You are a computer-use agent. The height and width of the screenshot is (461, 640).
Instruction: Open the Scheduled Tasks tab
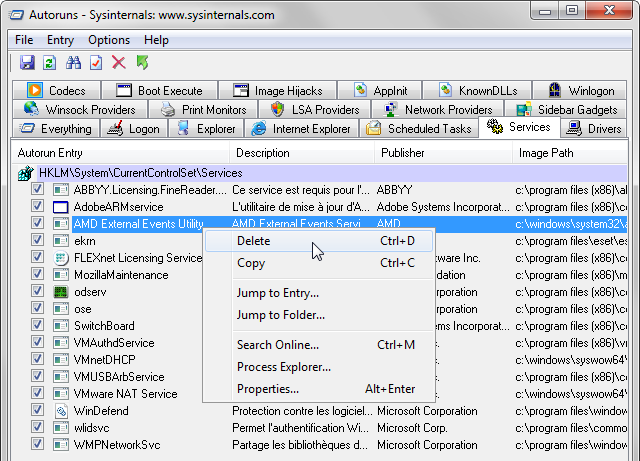coord(419,129)
